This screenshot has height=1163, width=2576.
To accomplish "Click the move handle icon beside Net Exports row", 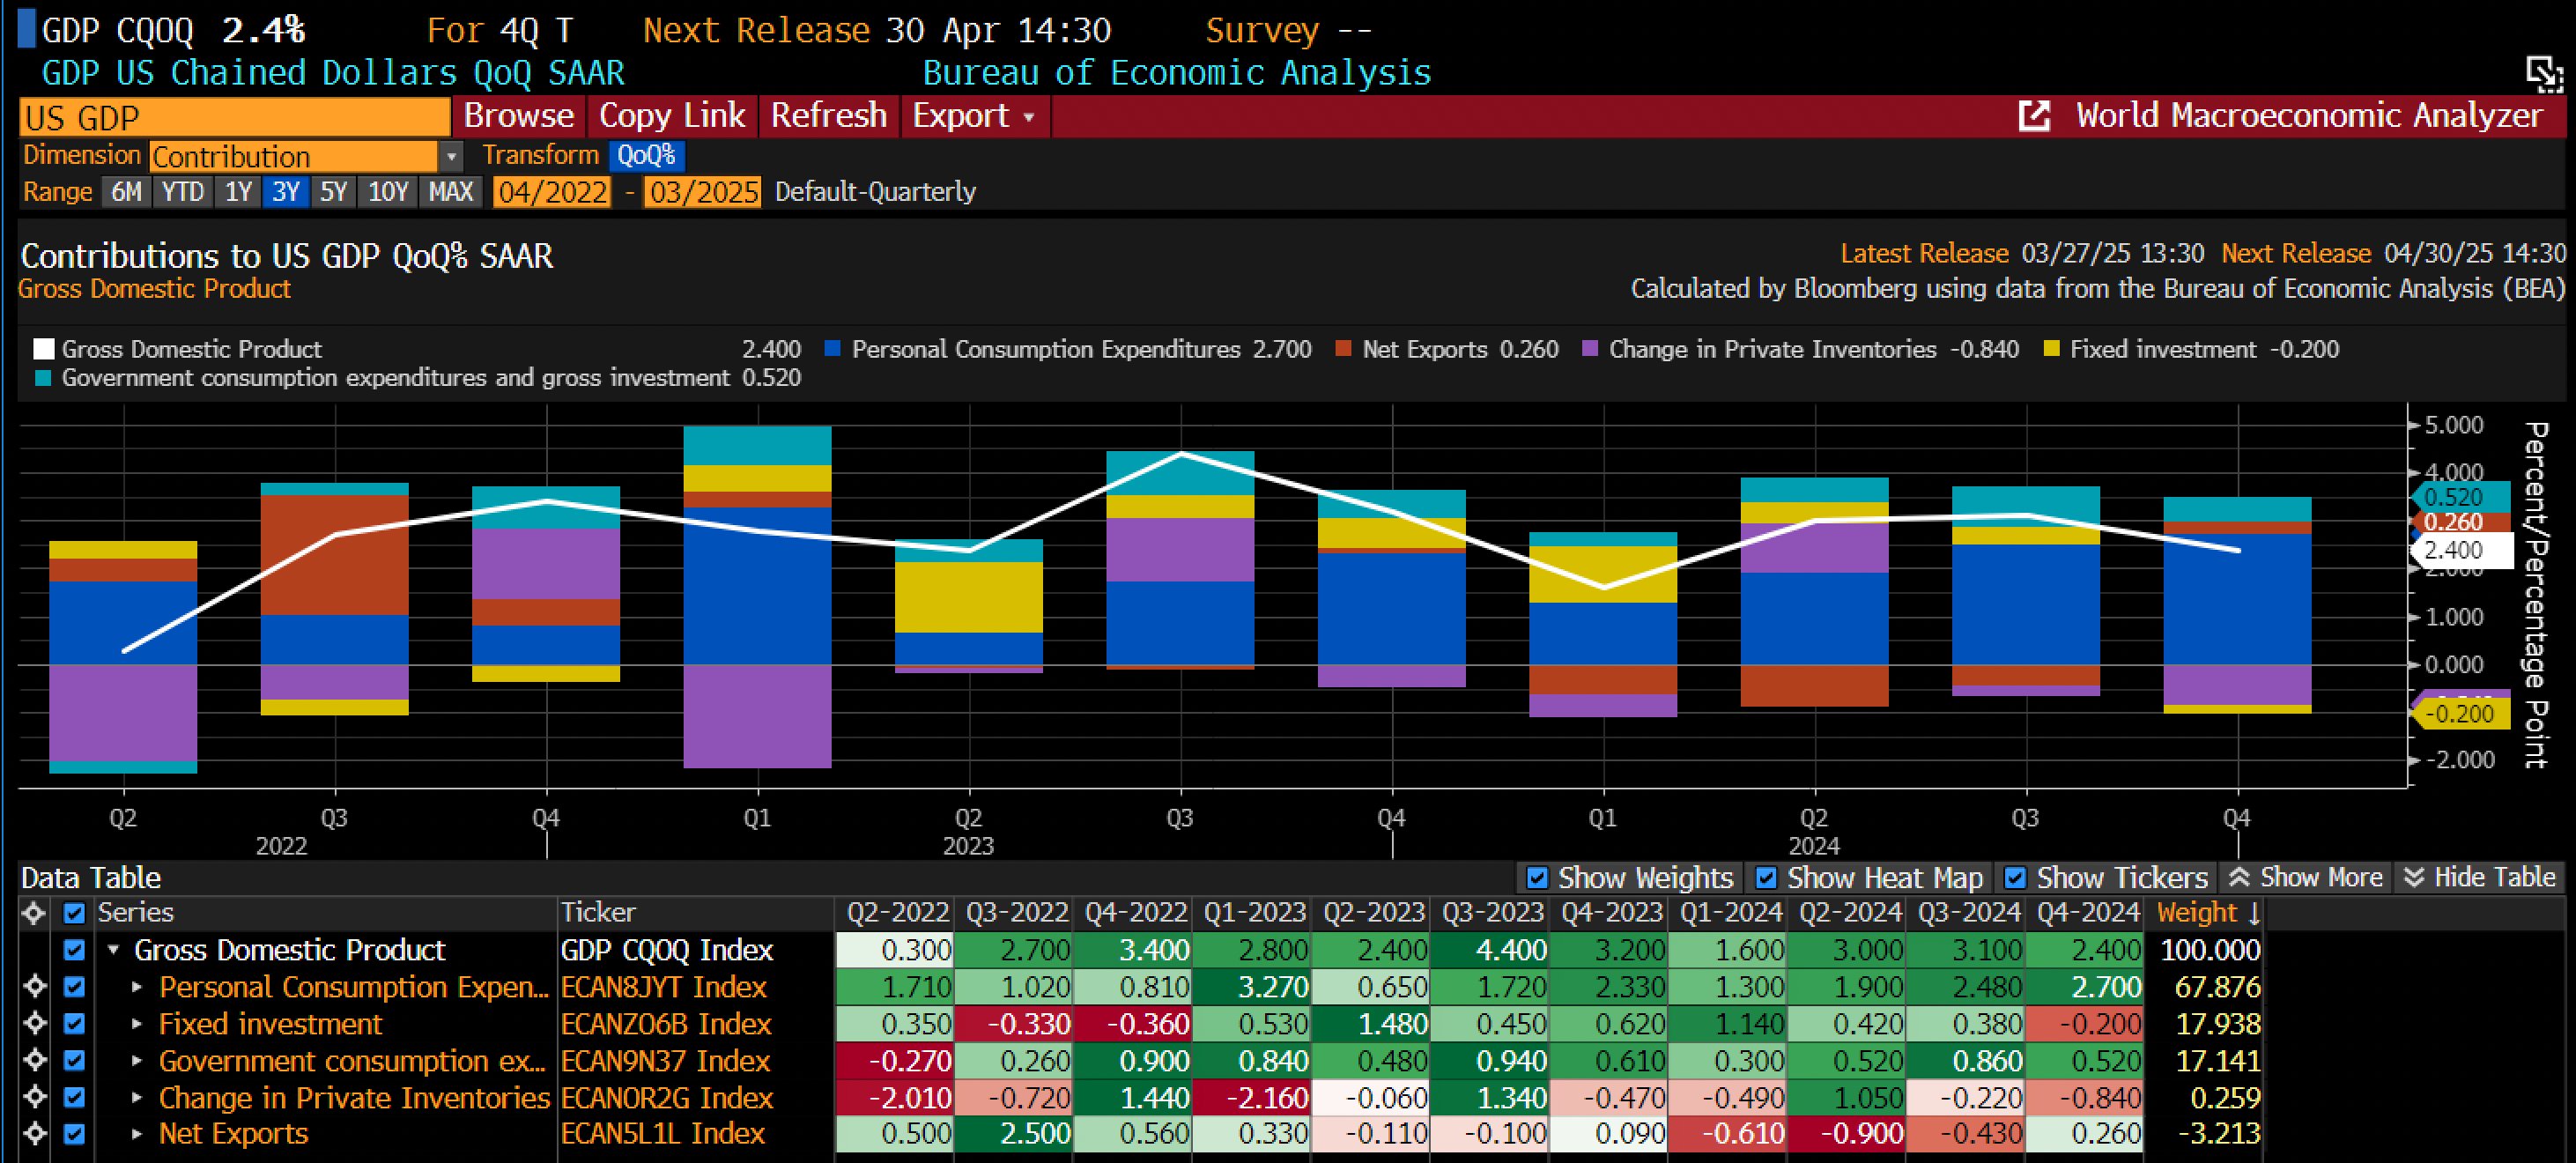I will pos(35,1134).
